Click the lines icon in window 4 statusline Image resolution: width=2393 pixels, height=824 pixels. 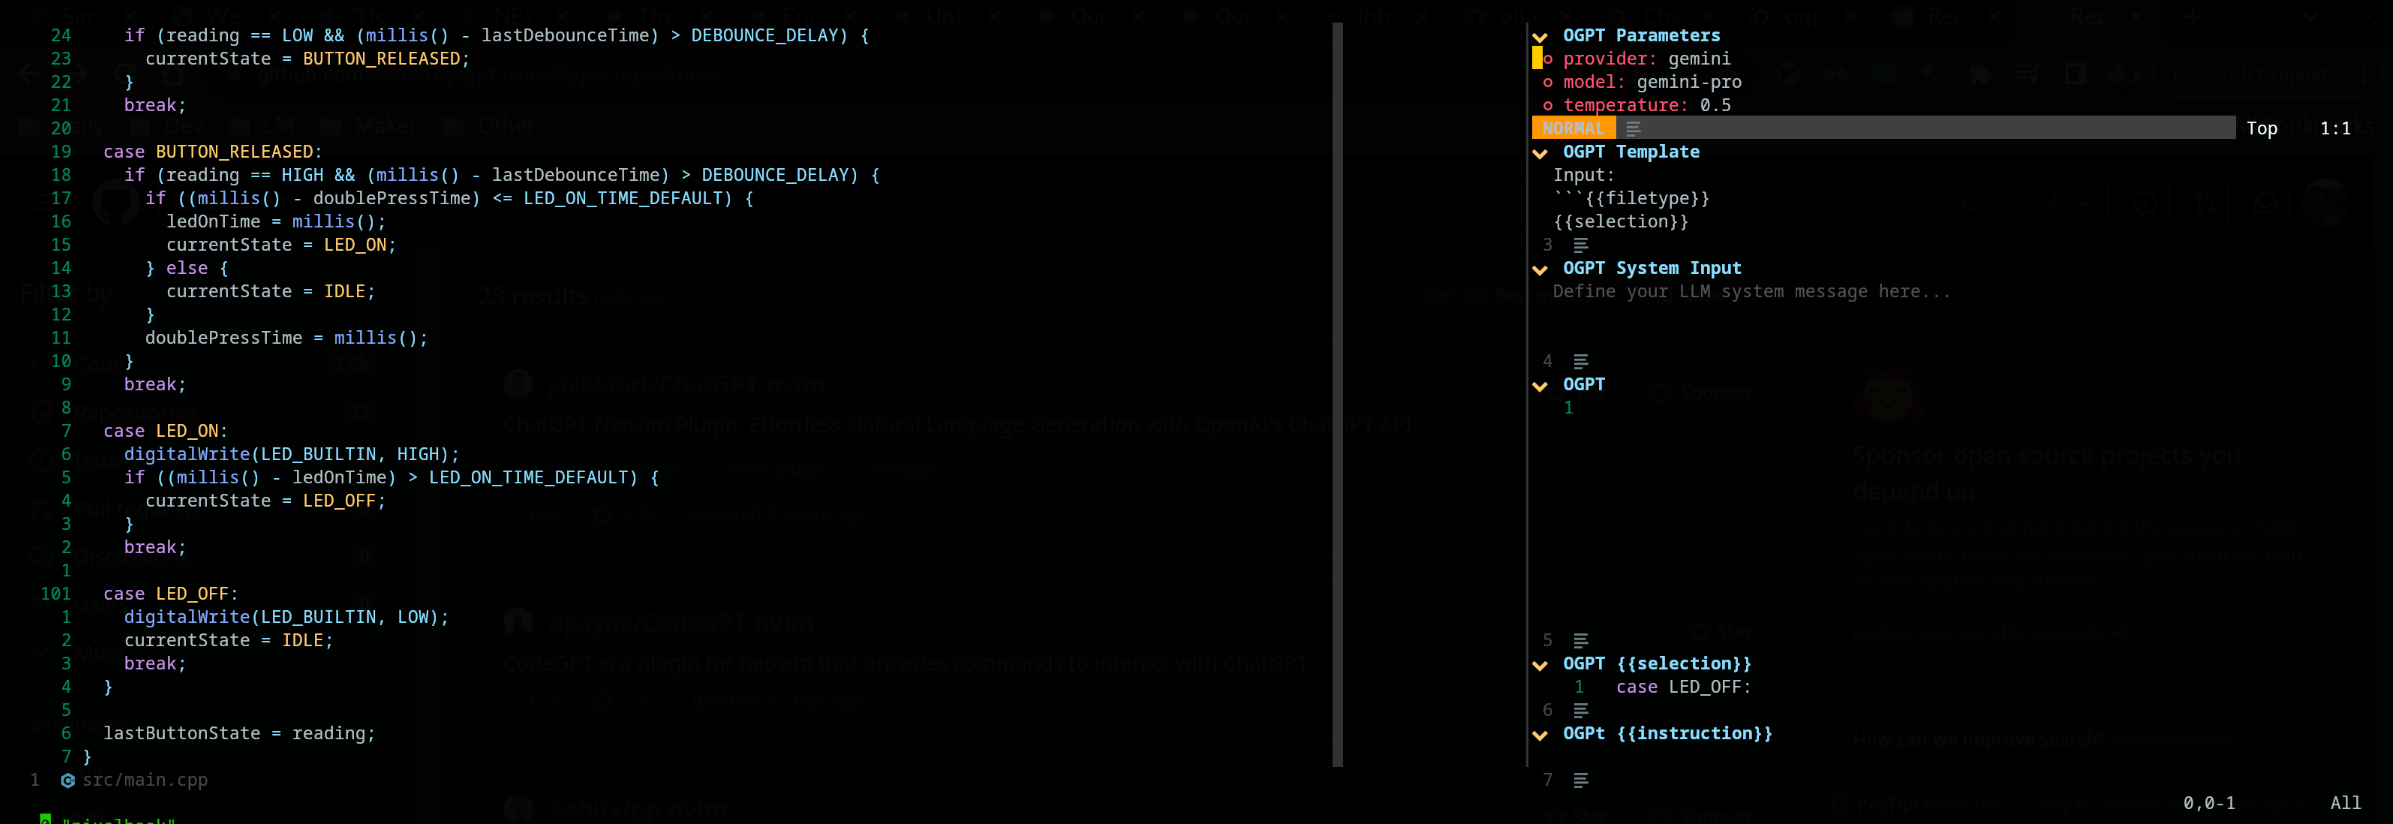coord(1581,361)
